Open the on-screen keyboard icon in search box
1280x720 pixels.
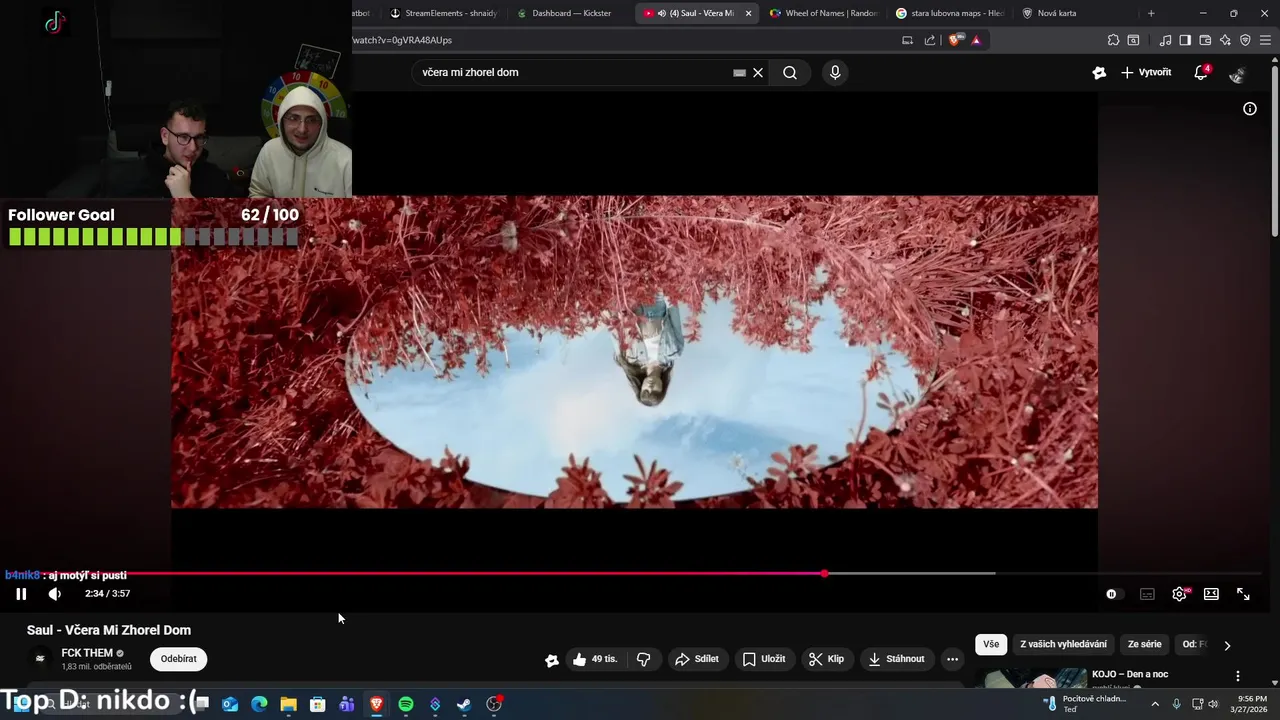739,72
